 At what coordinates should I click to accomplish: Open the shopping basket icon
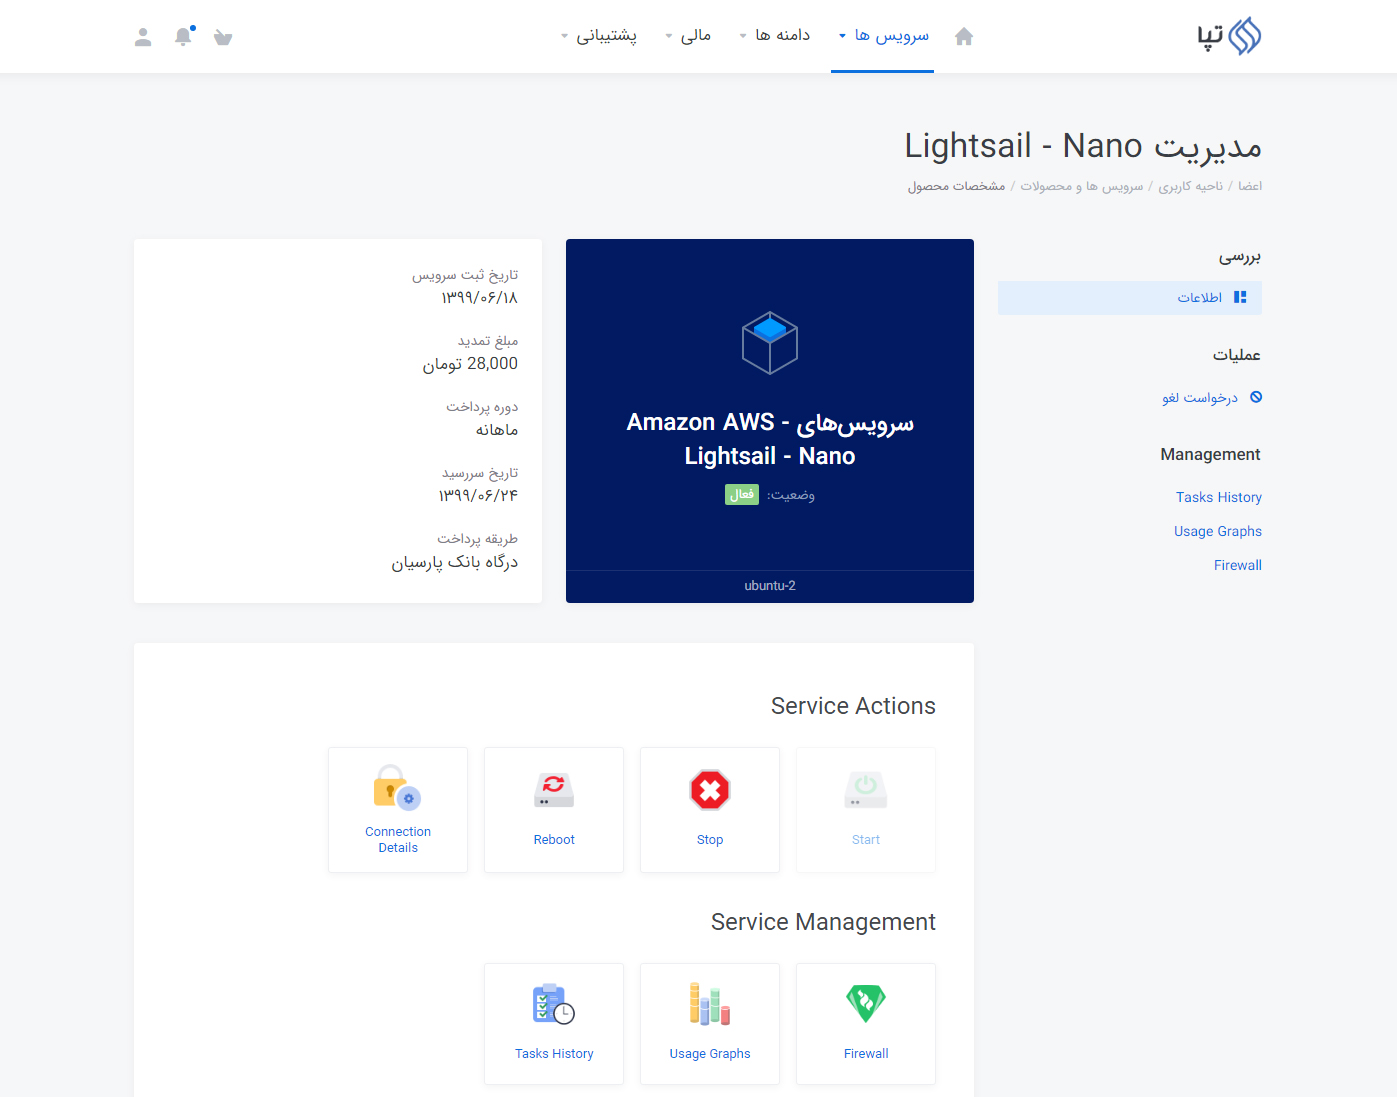coord(223,37)
